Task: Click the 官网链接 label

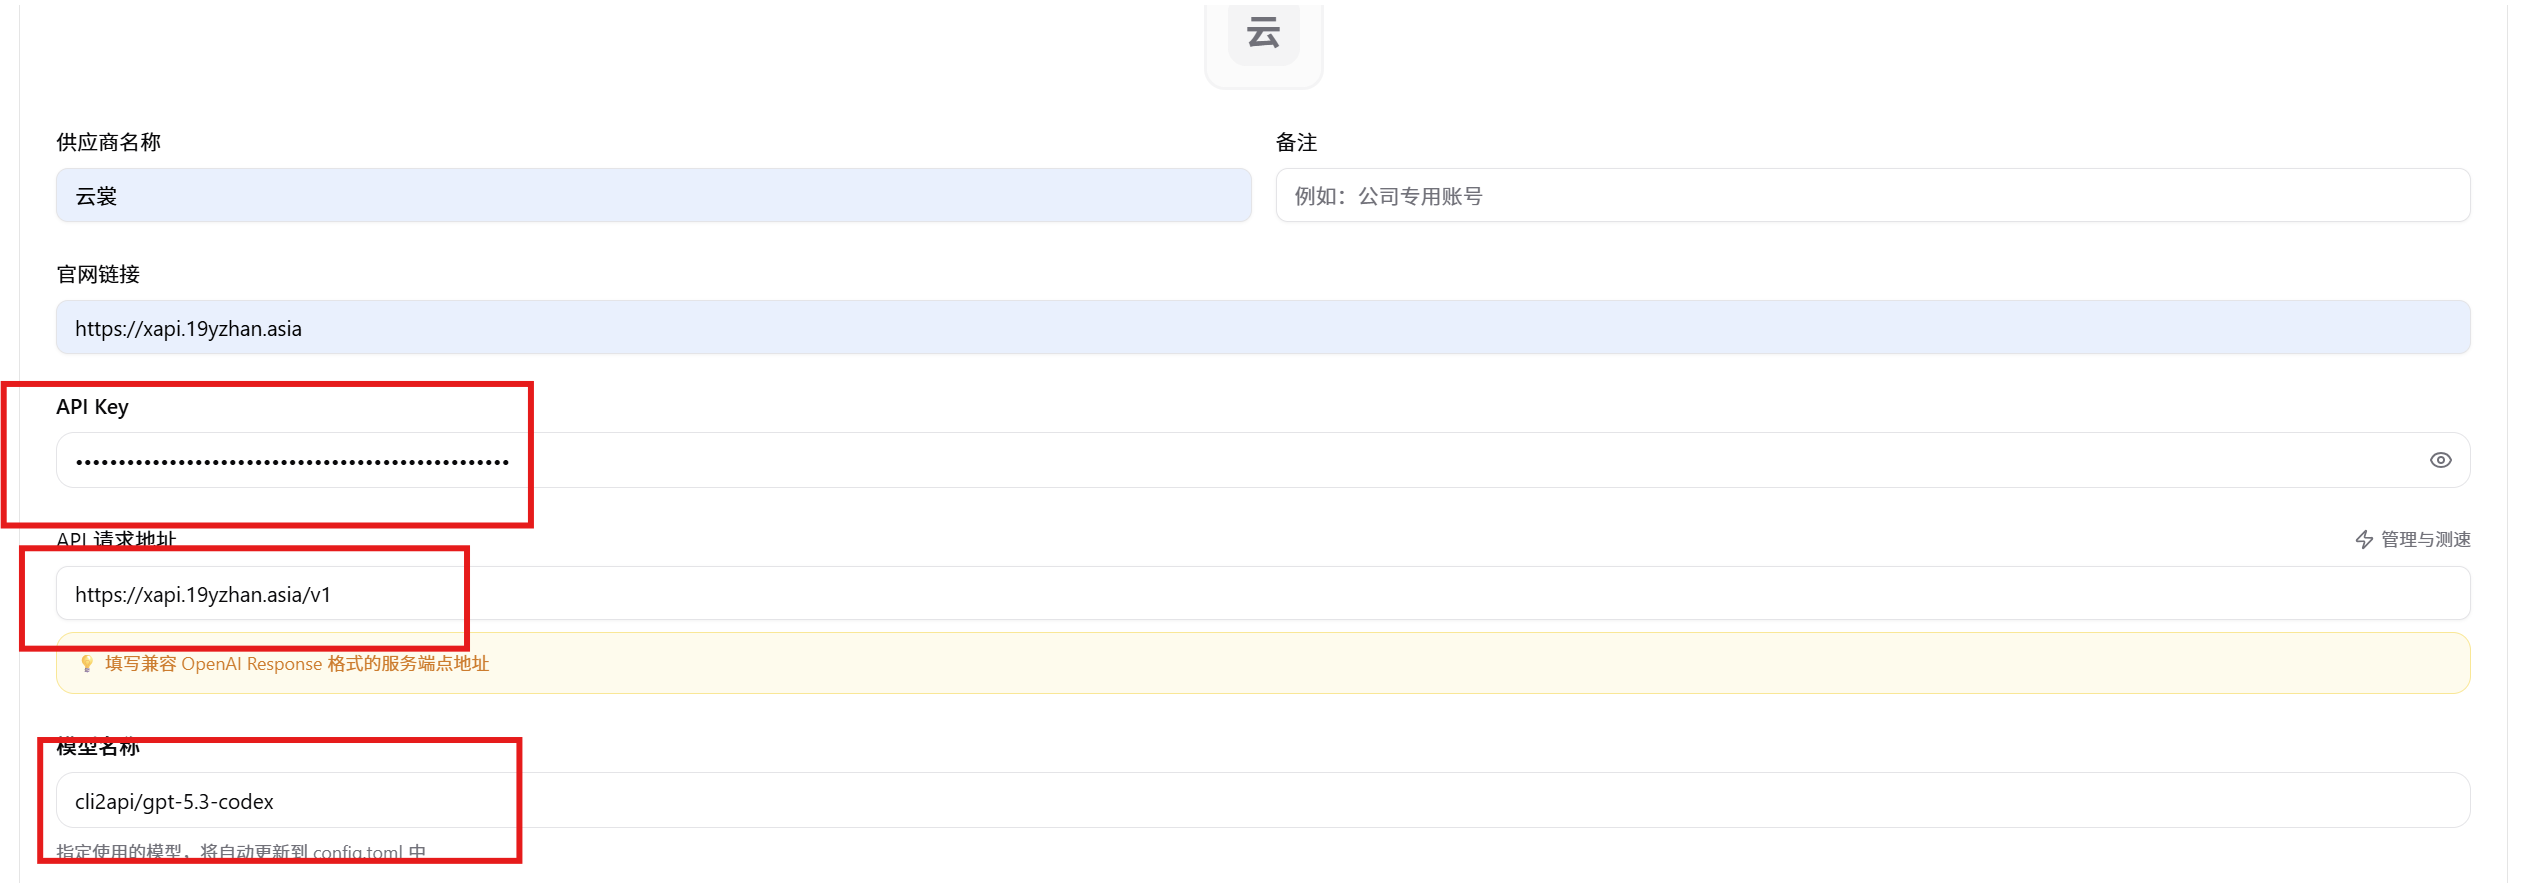Action: [x=98, y=274]
